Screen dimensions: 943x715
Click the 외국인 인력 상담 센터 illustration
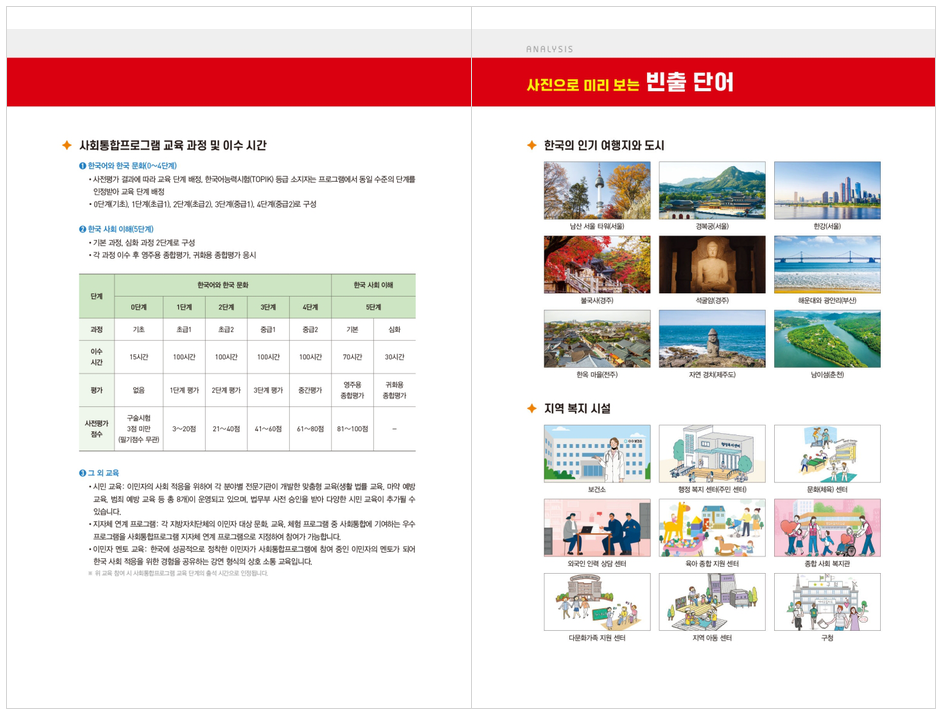[x=597, y=527]
